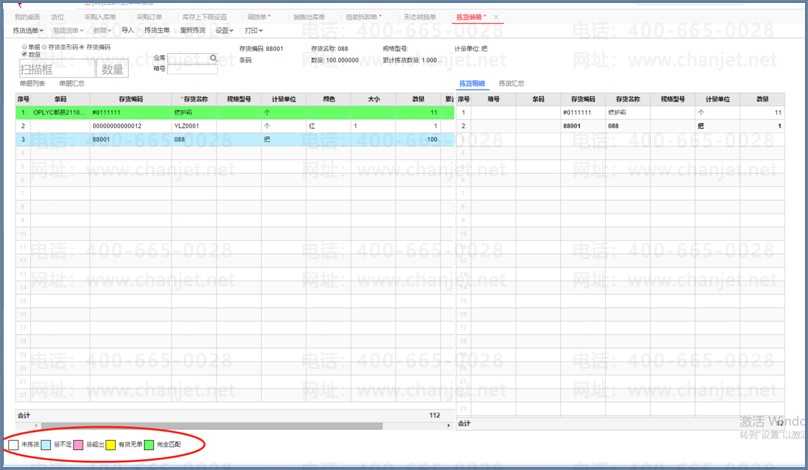The width and height of the screenshot is (808, 470).
Task: Click the 仓库 warehouse input field
Action: pyautogui.click(x=192, y=58)
